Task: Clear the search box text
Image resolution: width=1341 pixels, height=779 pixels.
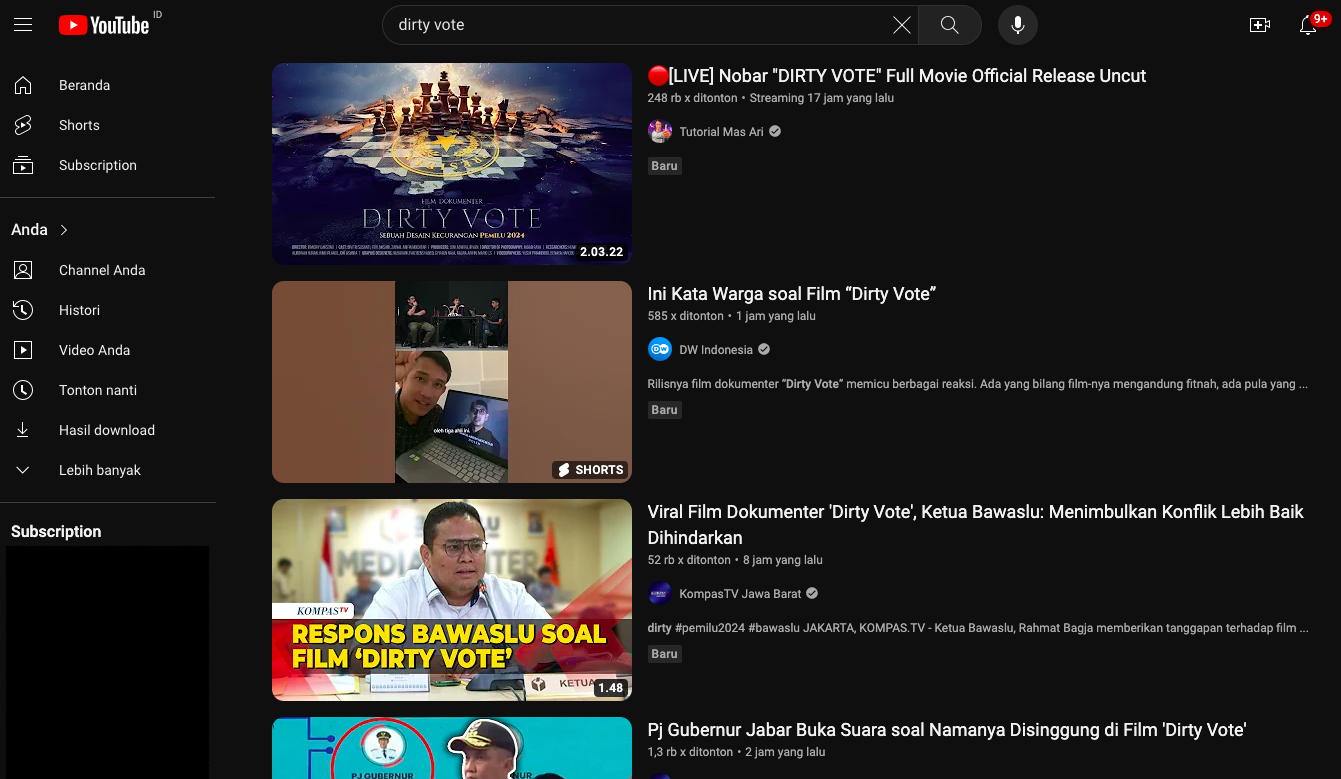Action: click(901, 25)
